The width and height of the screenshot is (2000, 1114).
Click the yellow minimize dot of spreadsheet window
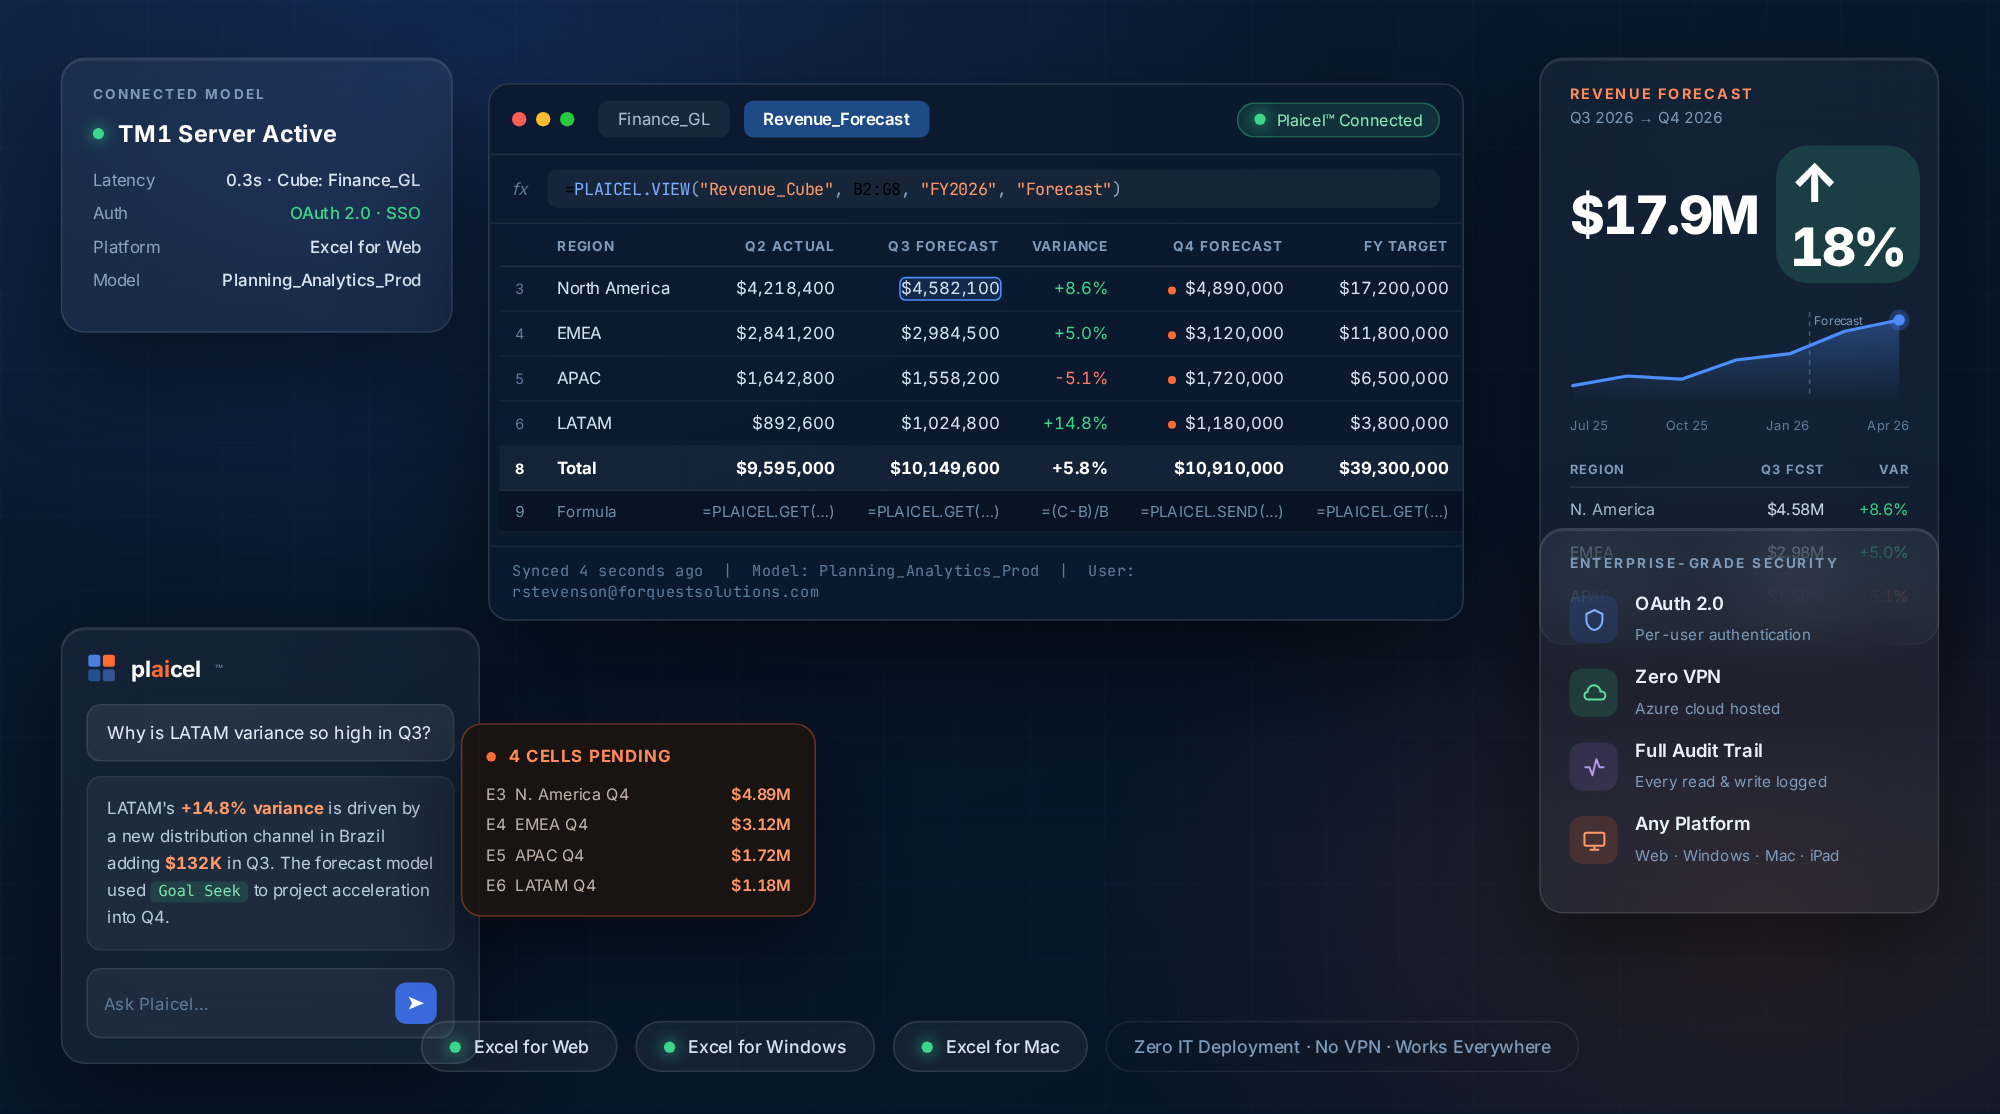pos(543,119)
